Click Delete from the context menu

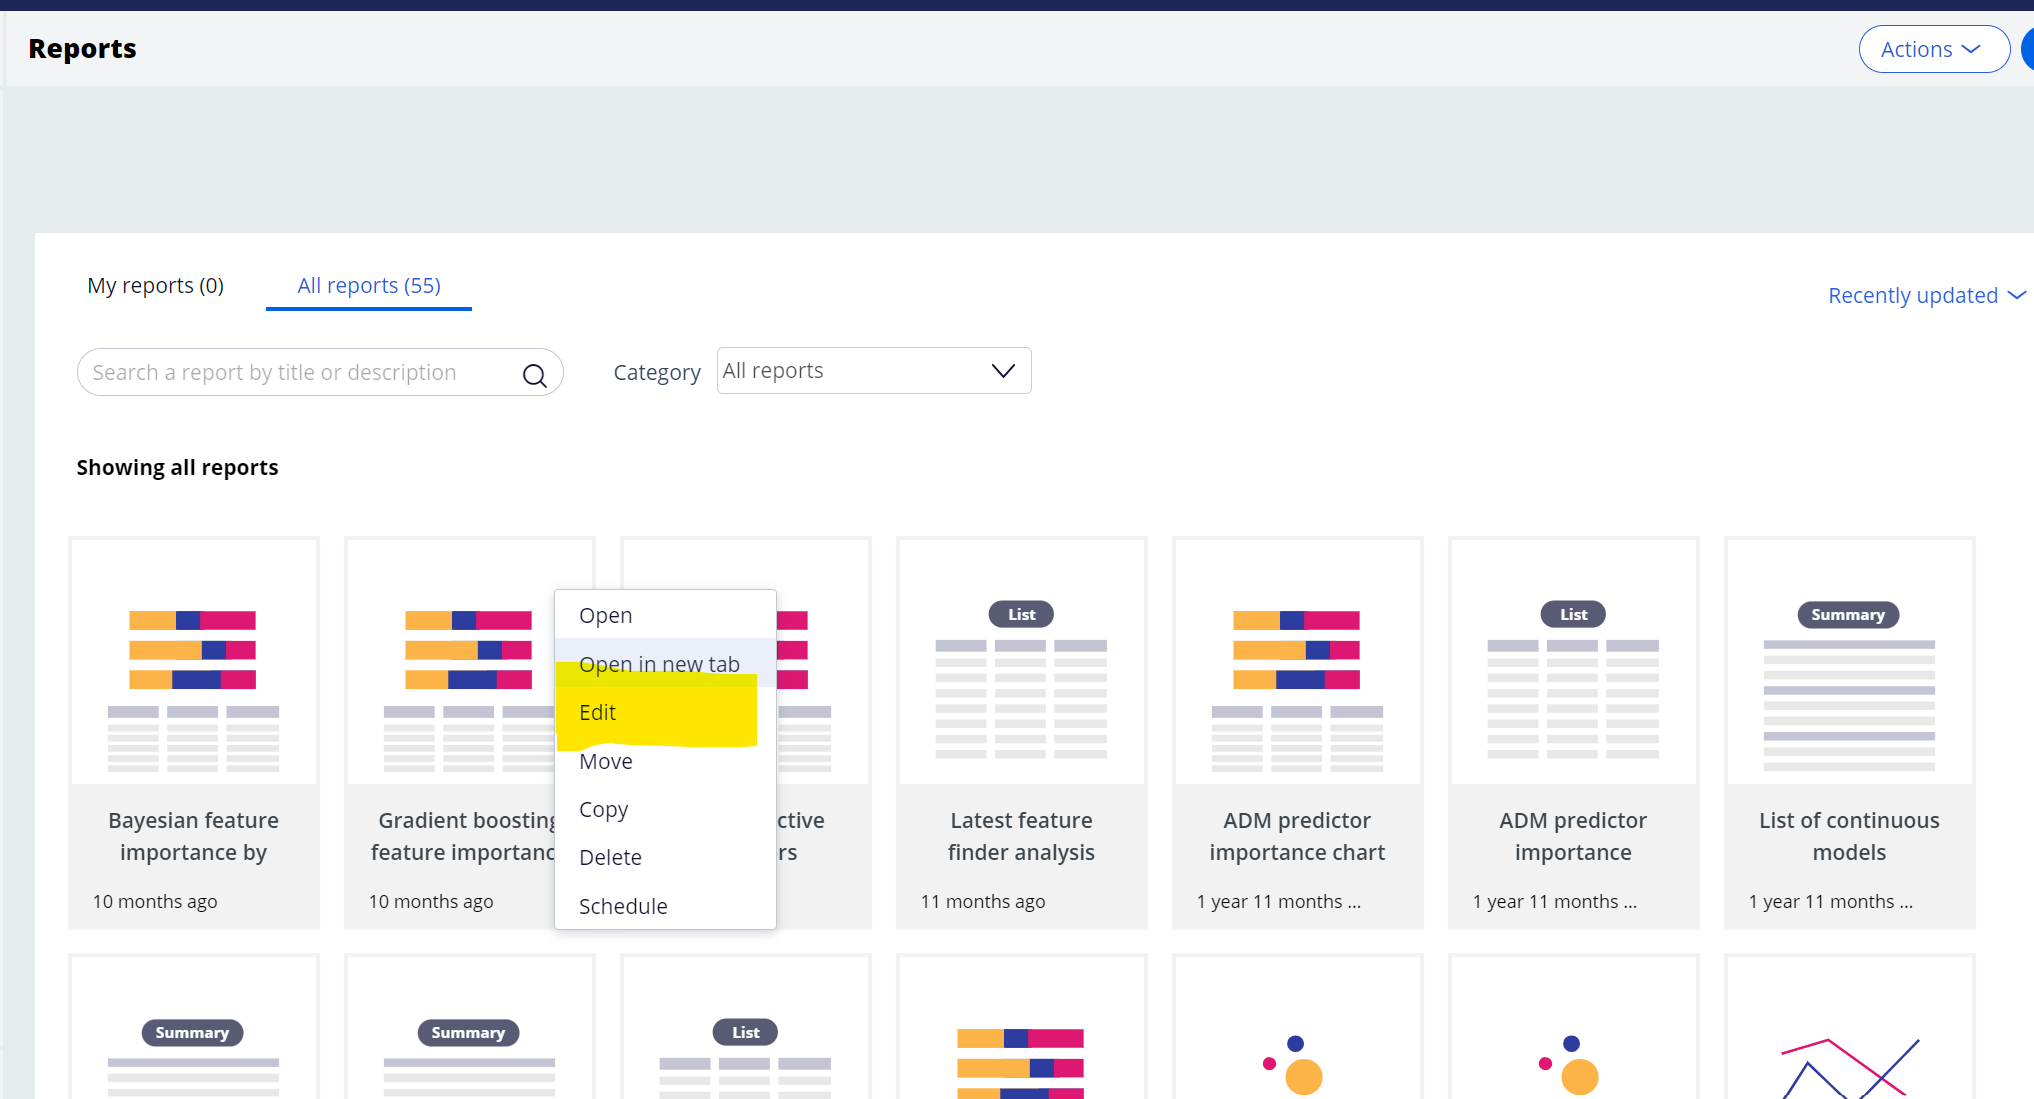[610, 857]
